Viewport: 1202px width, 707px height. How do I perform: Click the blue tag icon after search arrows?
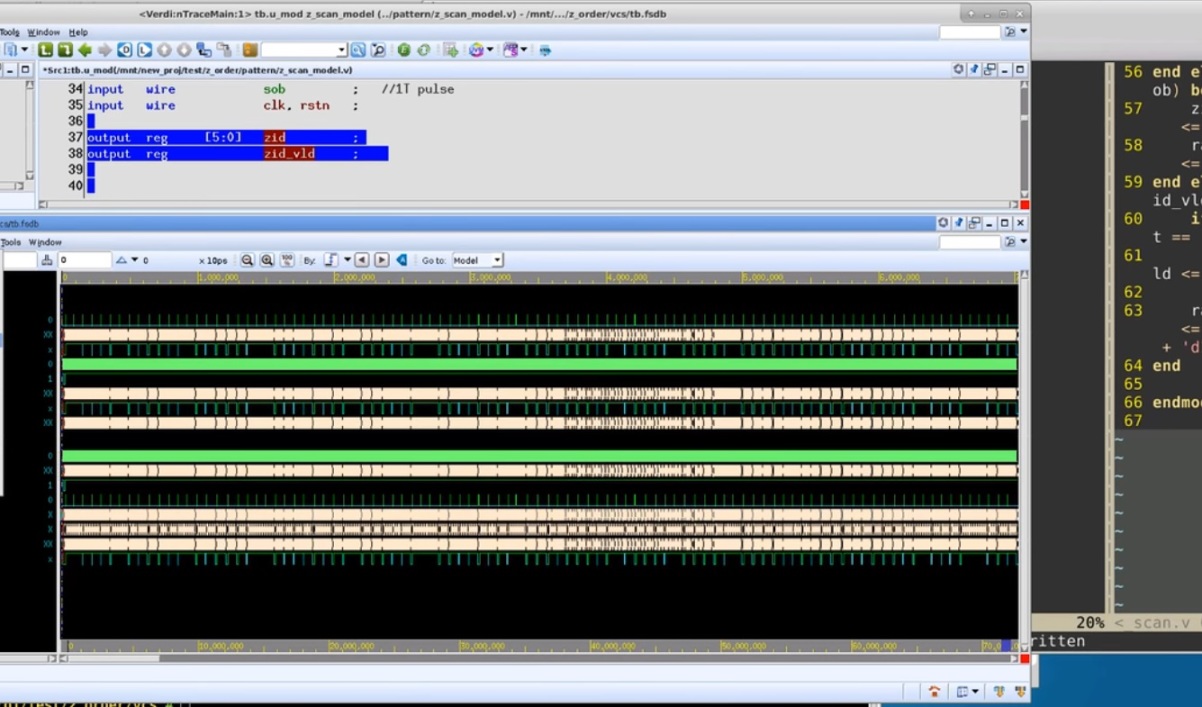[402, 260]
